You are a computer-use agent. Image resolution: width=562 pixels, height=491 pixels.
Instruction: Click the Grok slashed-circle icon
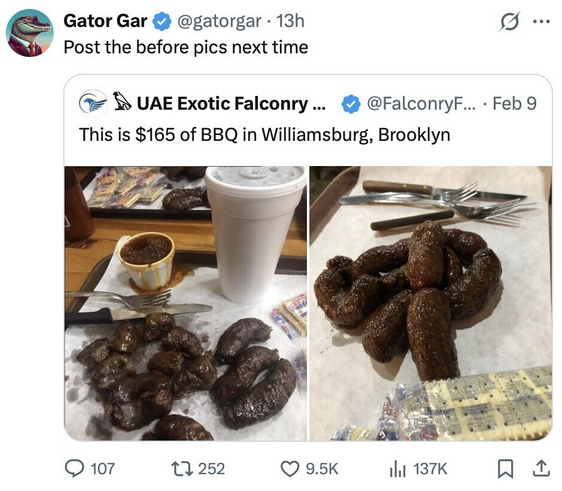pos(510,22)
